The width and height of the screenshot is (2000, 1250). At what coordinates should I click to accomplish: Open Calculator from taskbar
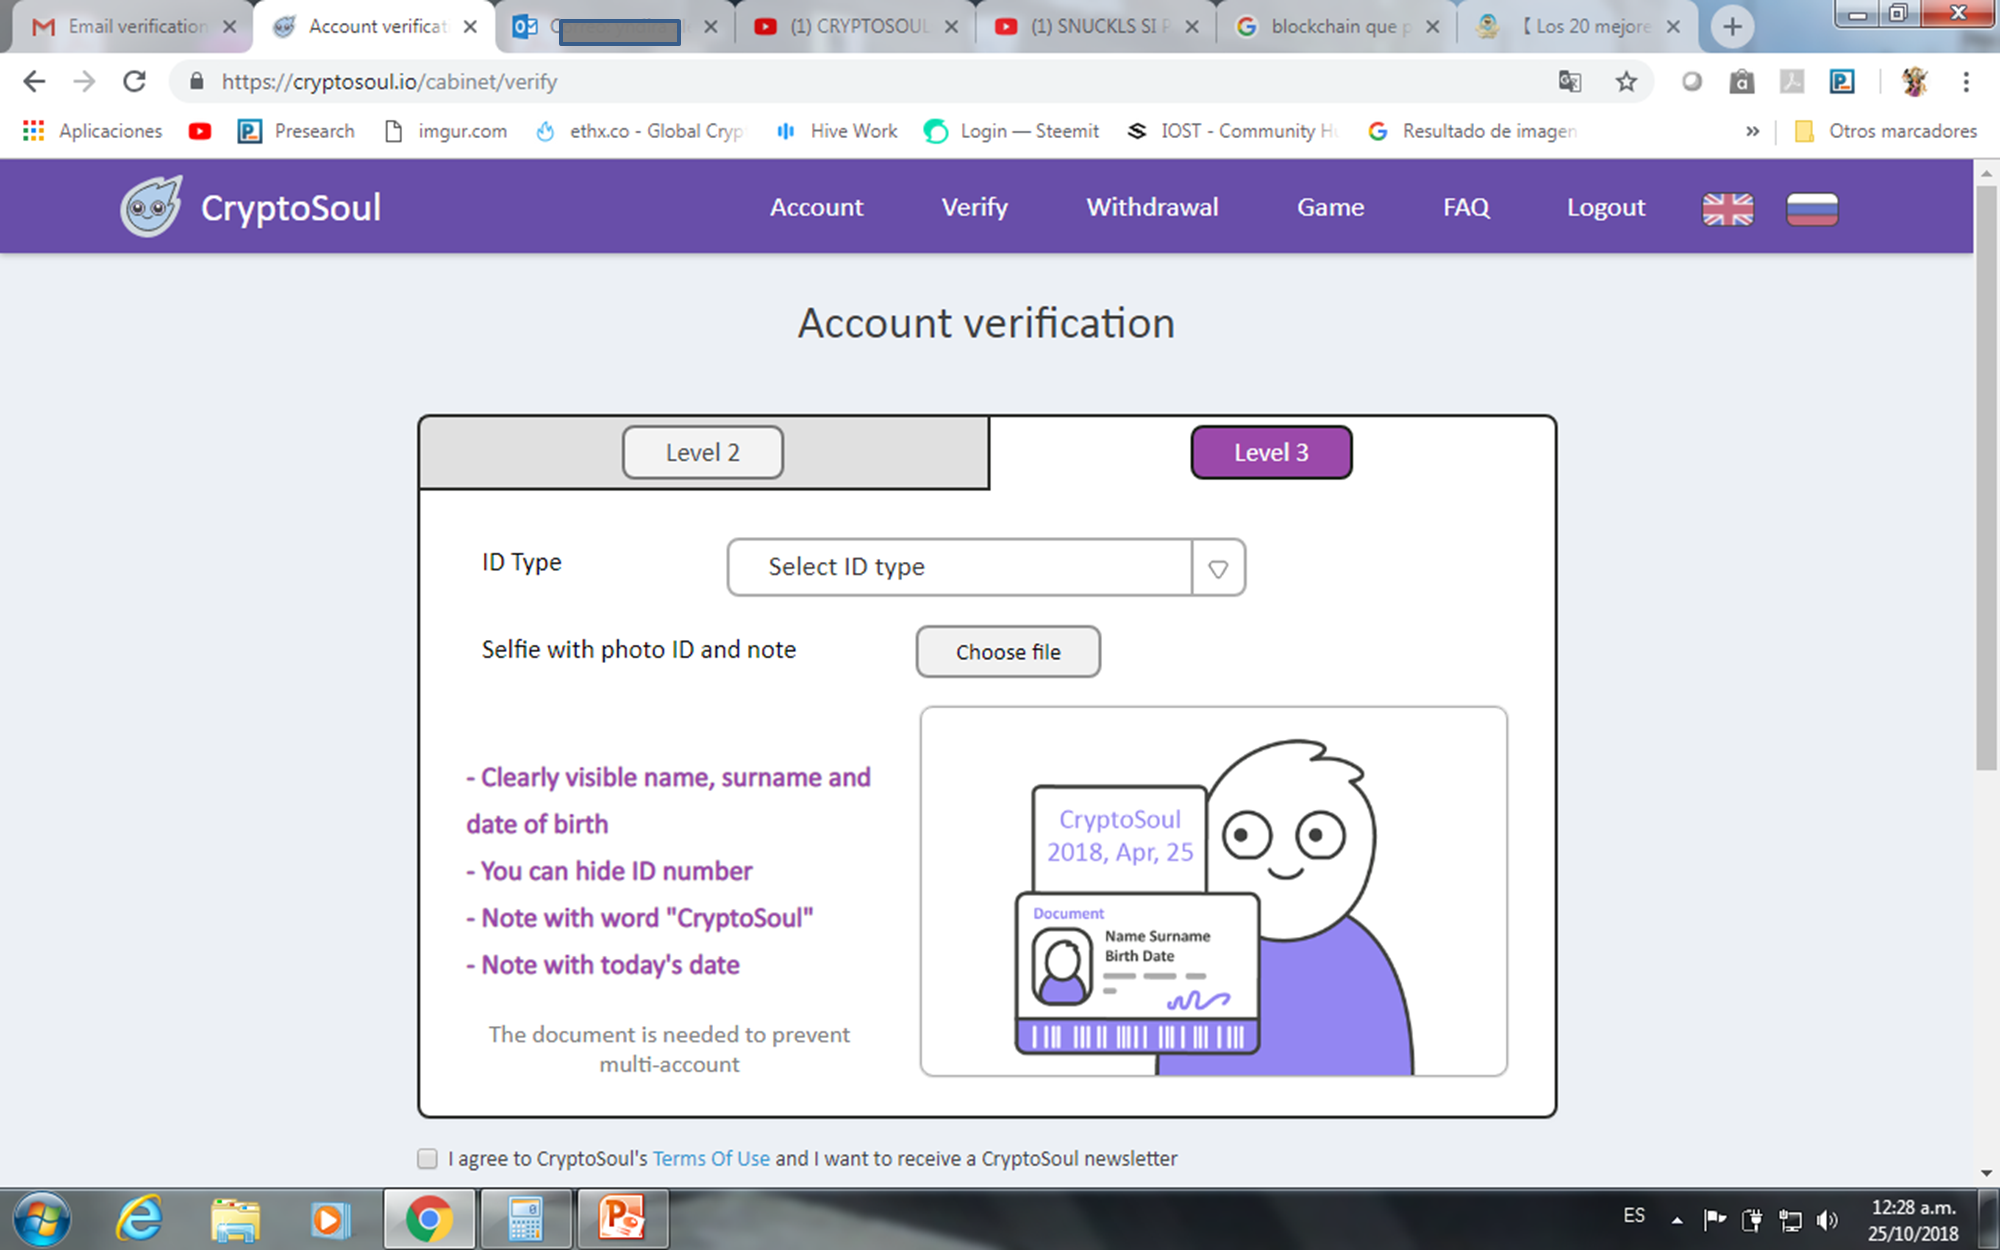pos(526,1219)
